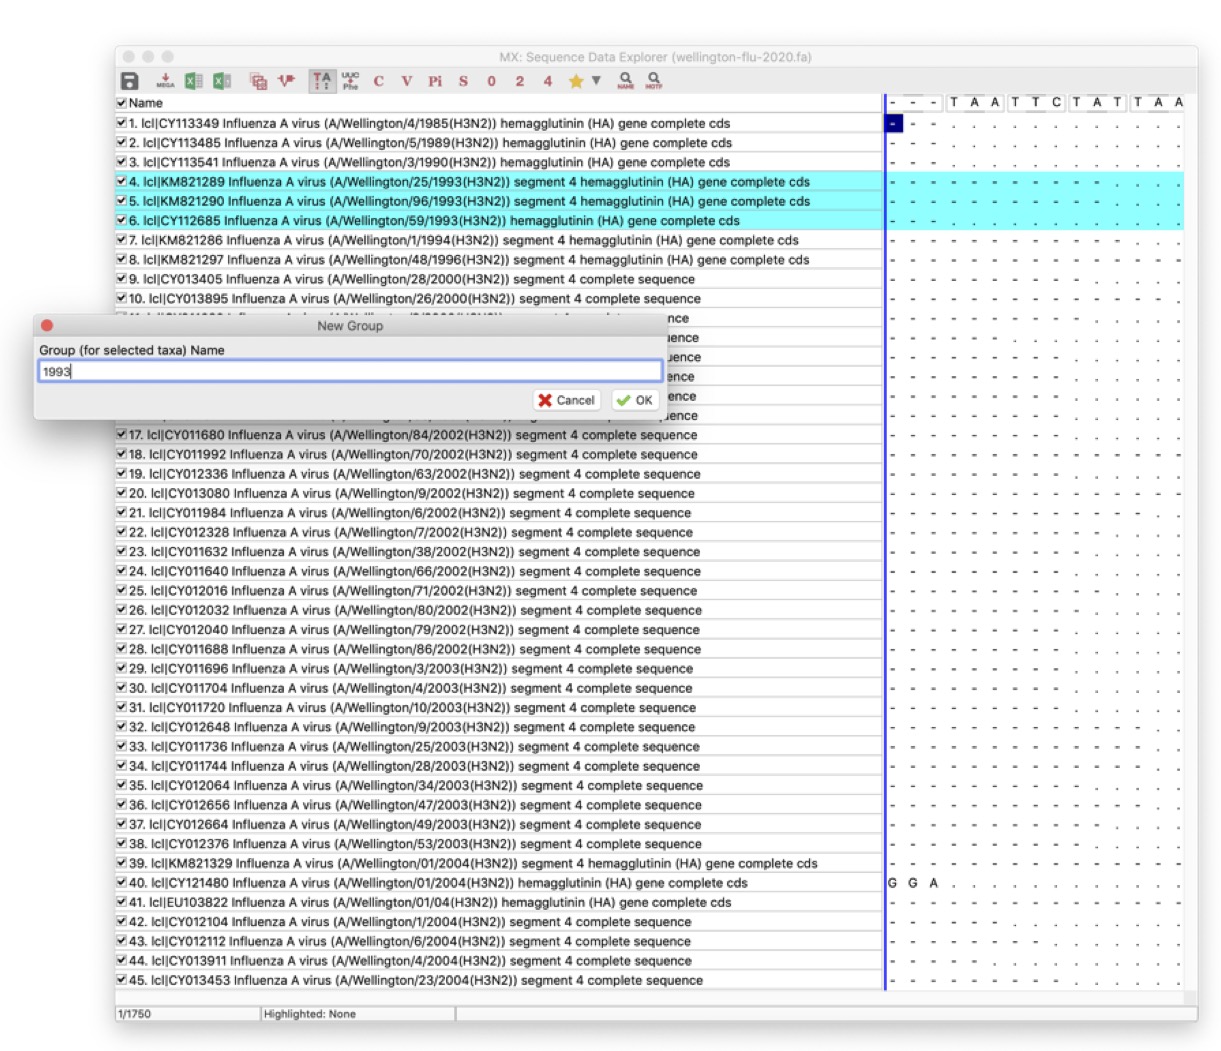Click the search by NAME magnifier icon

(625, 80)
